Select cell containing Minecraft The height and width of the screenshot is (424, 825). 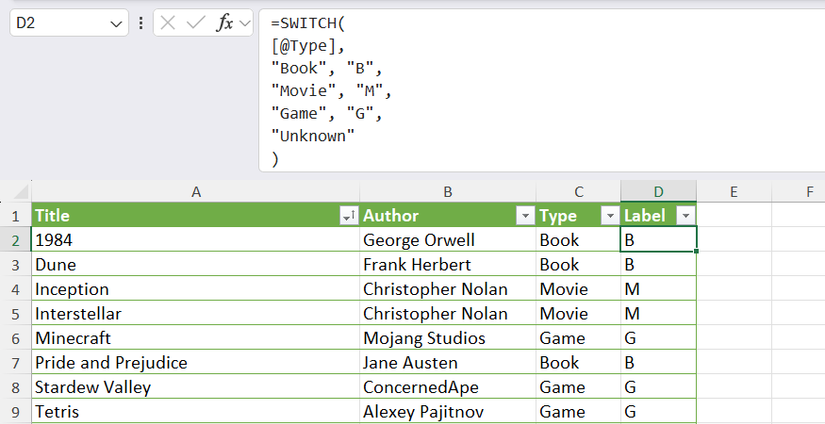tap(196, 338)
